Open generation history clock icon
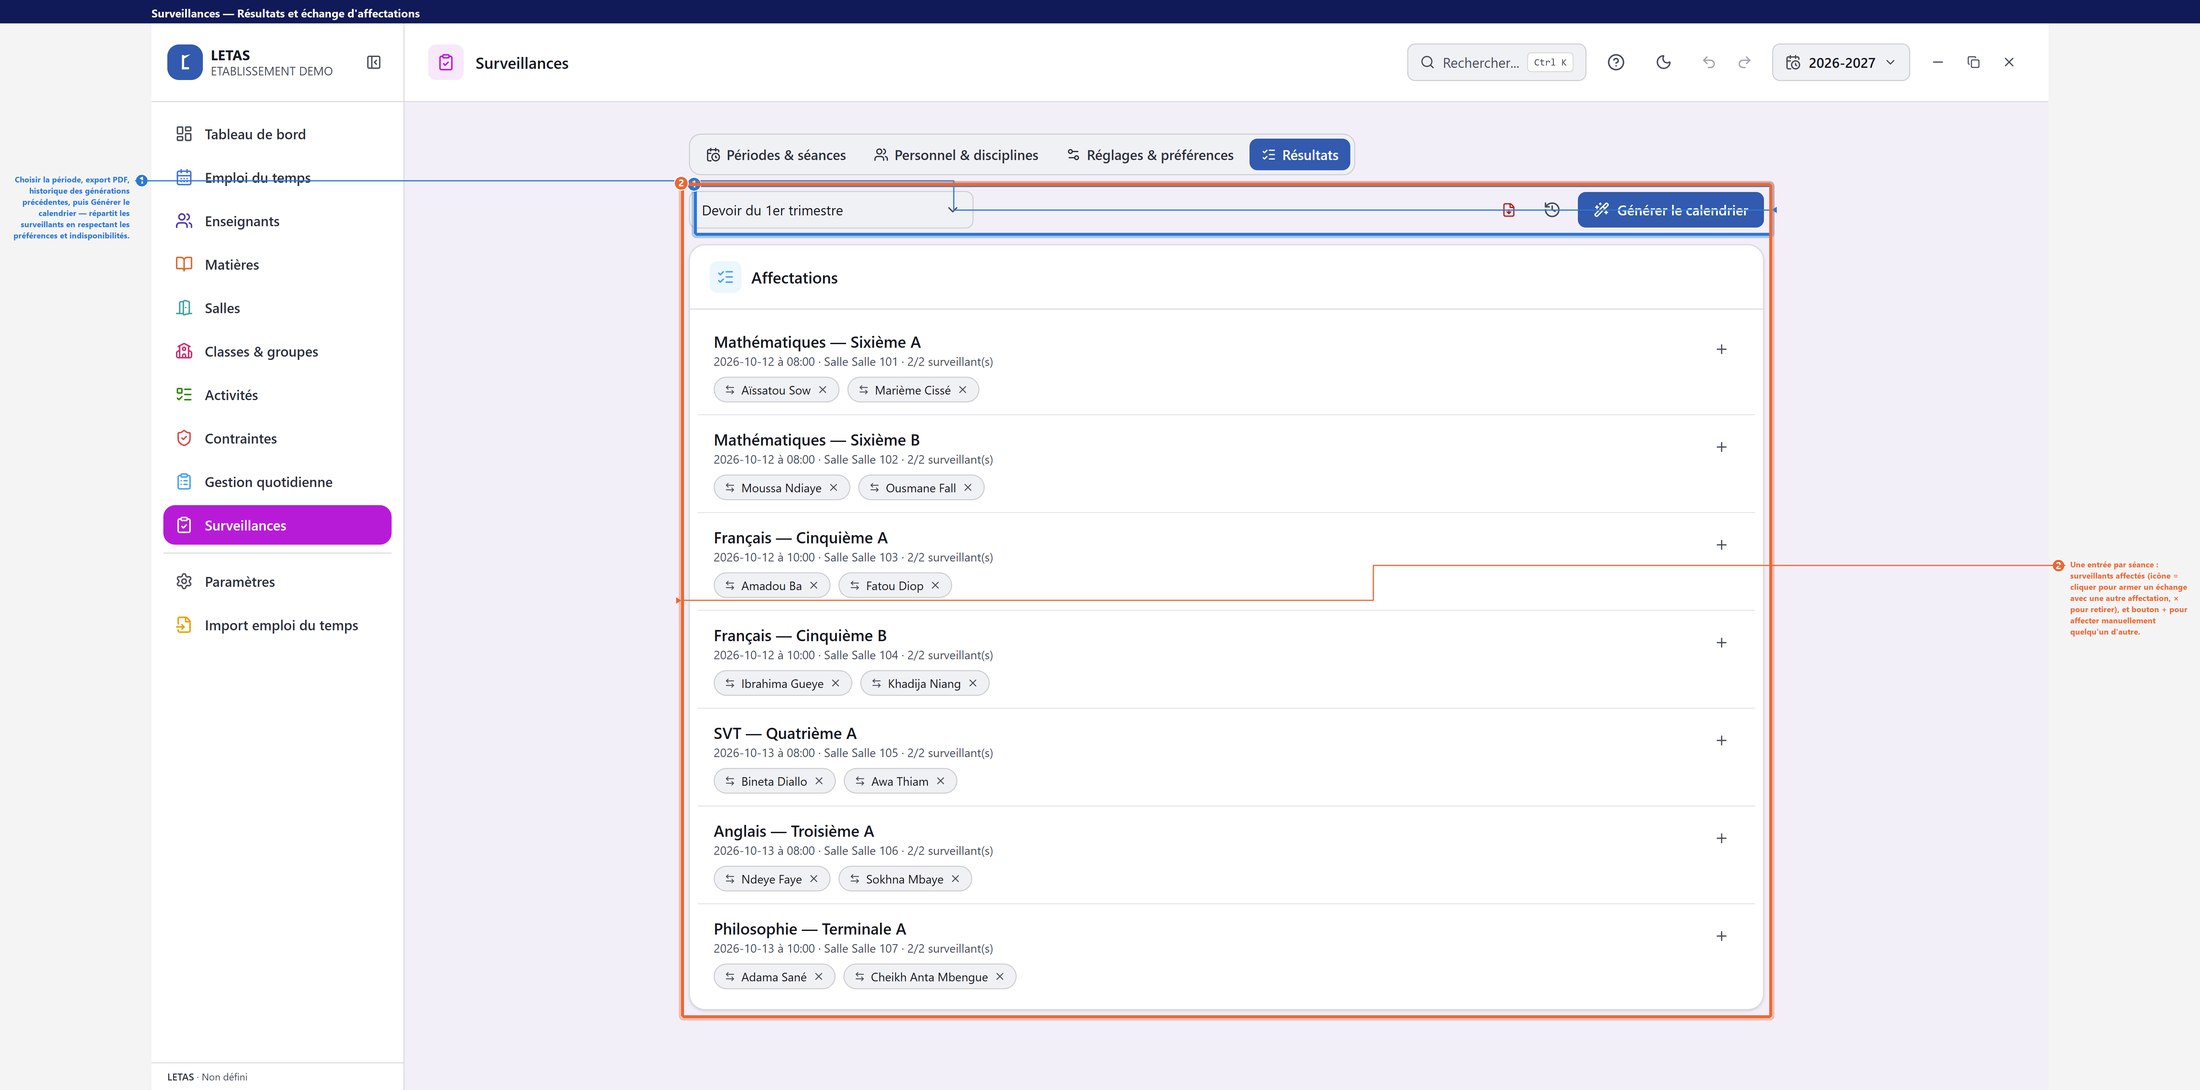2200x1090 pixels. (1552, 210)
